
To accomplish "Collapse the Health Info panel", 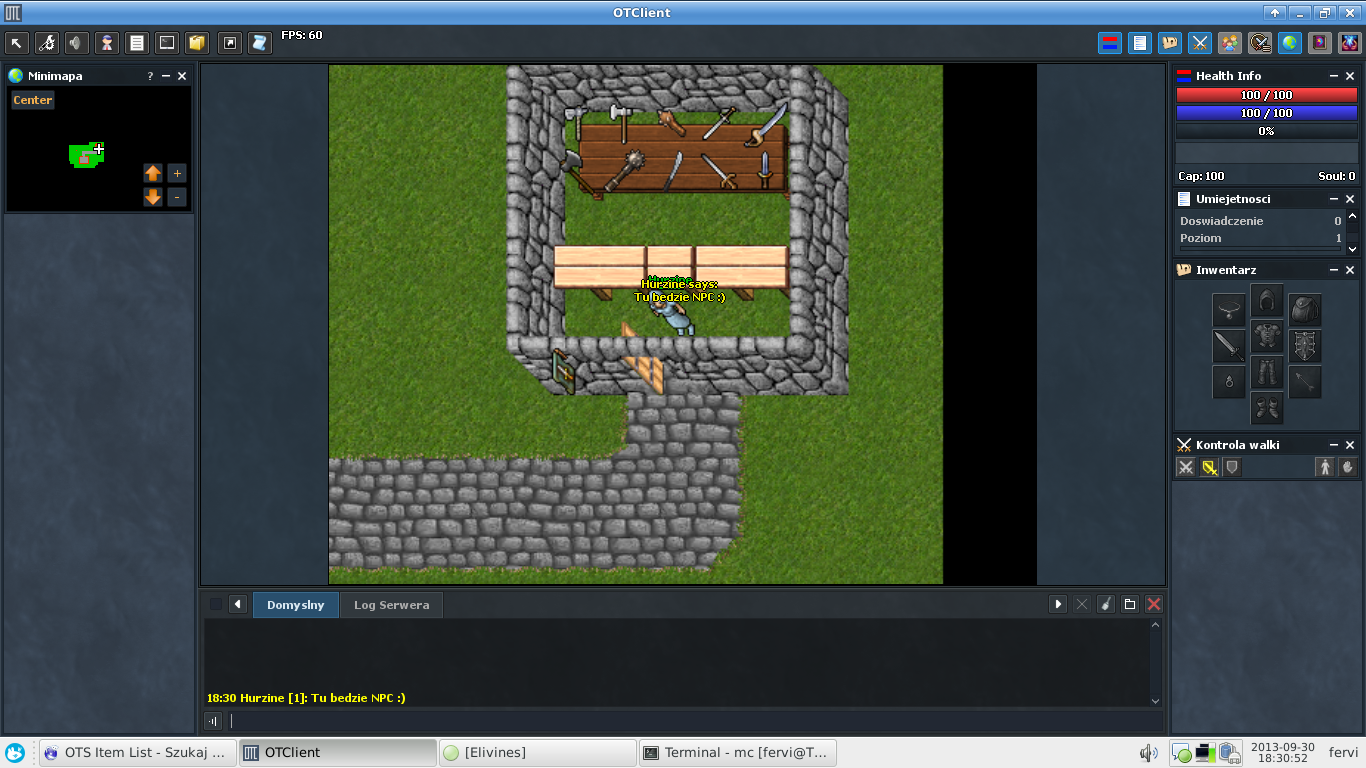I will (x=1334, y=76).
